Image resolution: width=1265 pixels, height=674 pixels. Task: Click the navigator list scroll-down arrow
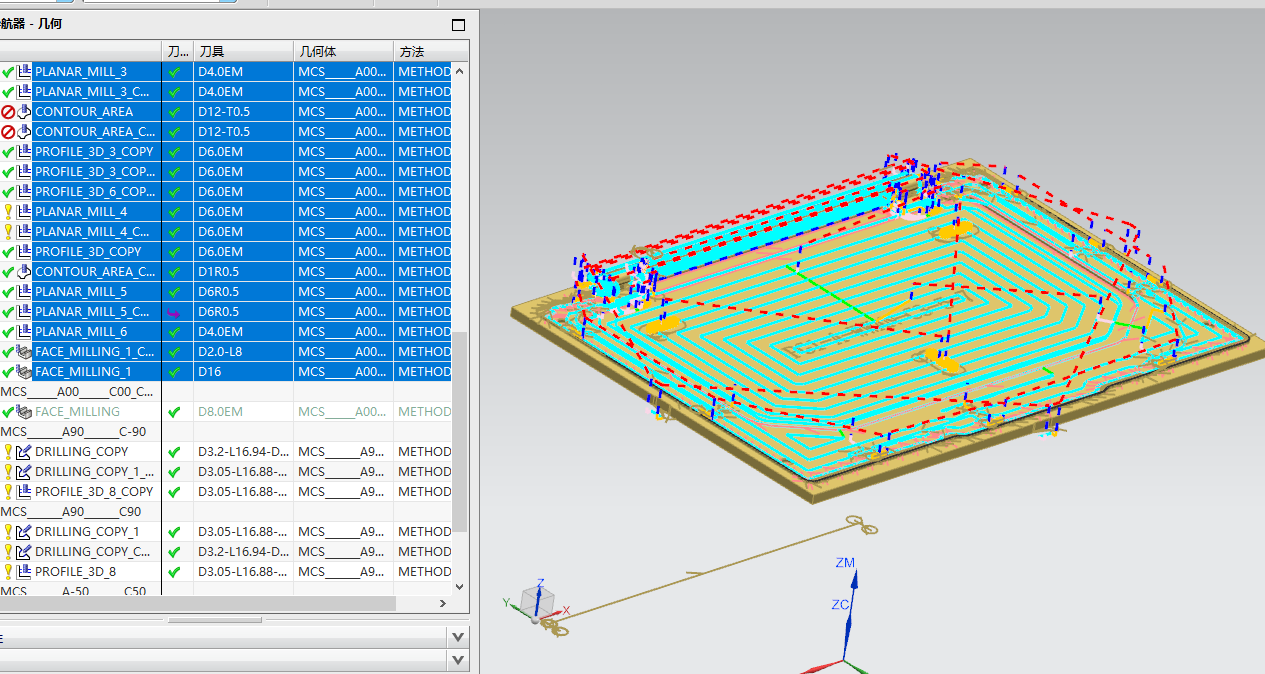click(460, 587)
